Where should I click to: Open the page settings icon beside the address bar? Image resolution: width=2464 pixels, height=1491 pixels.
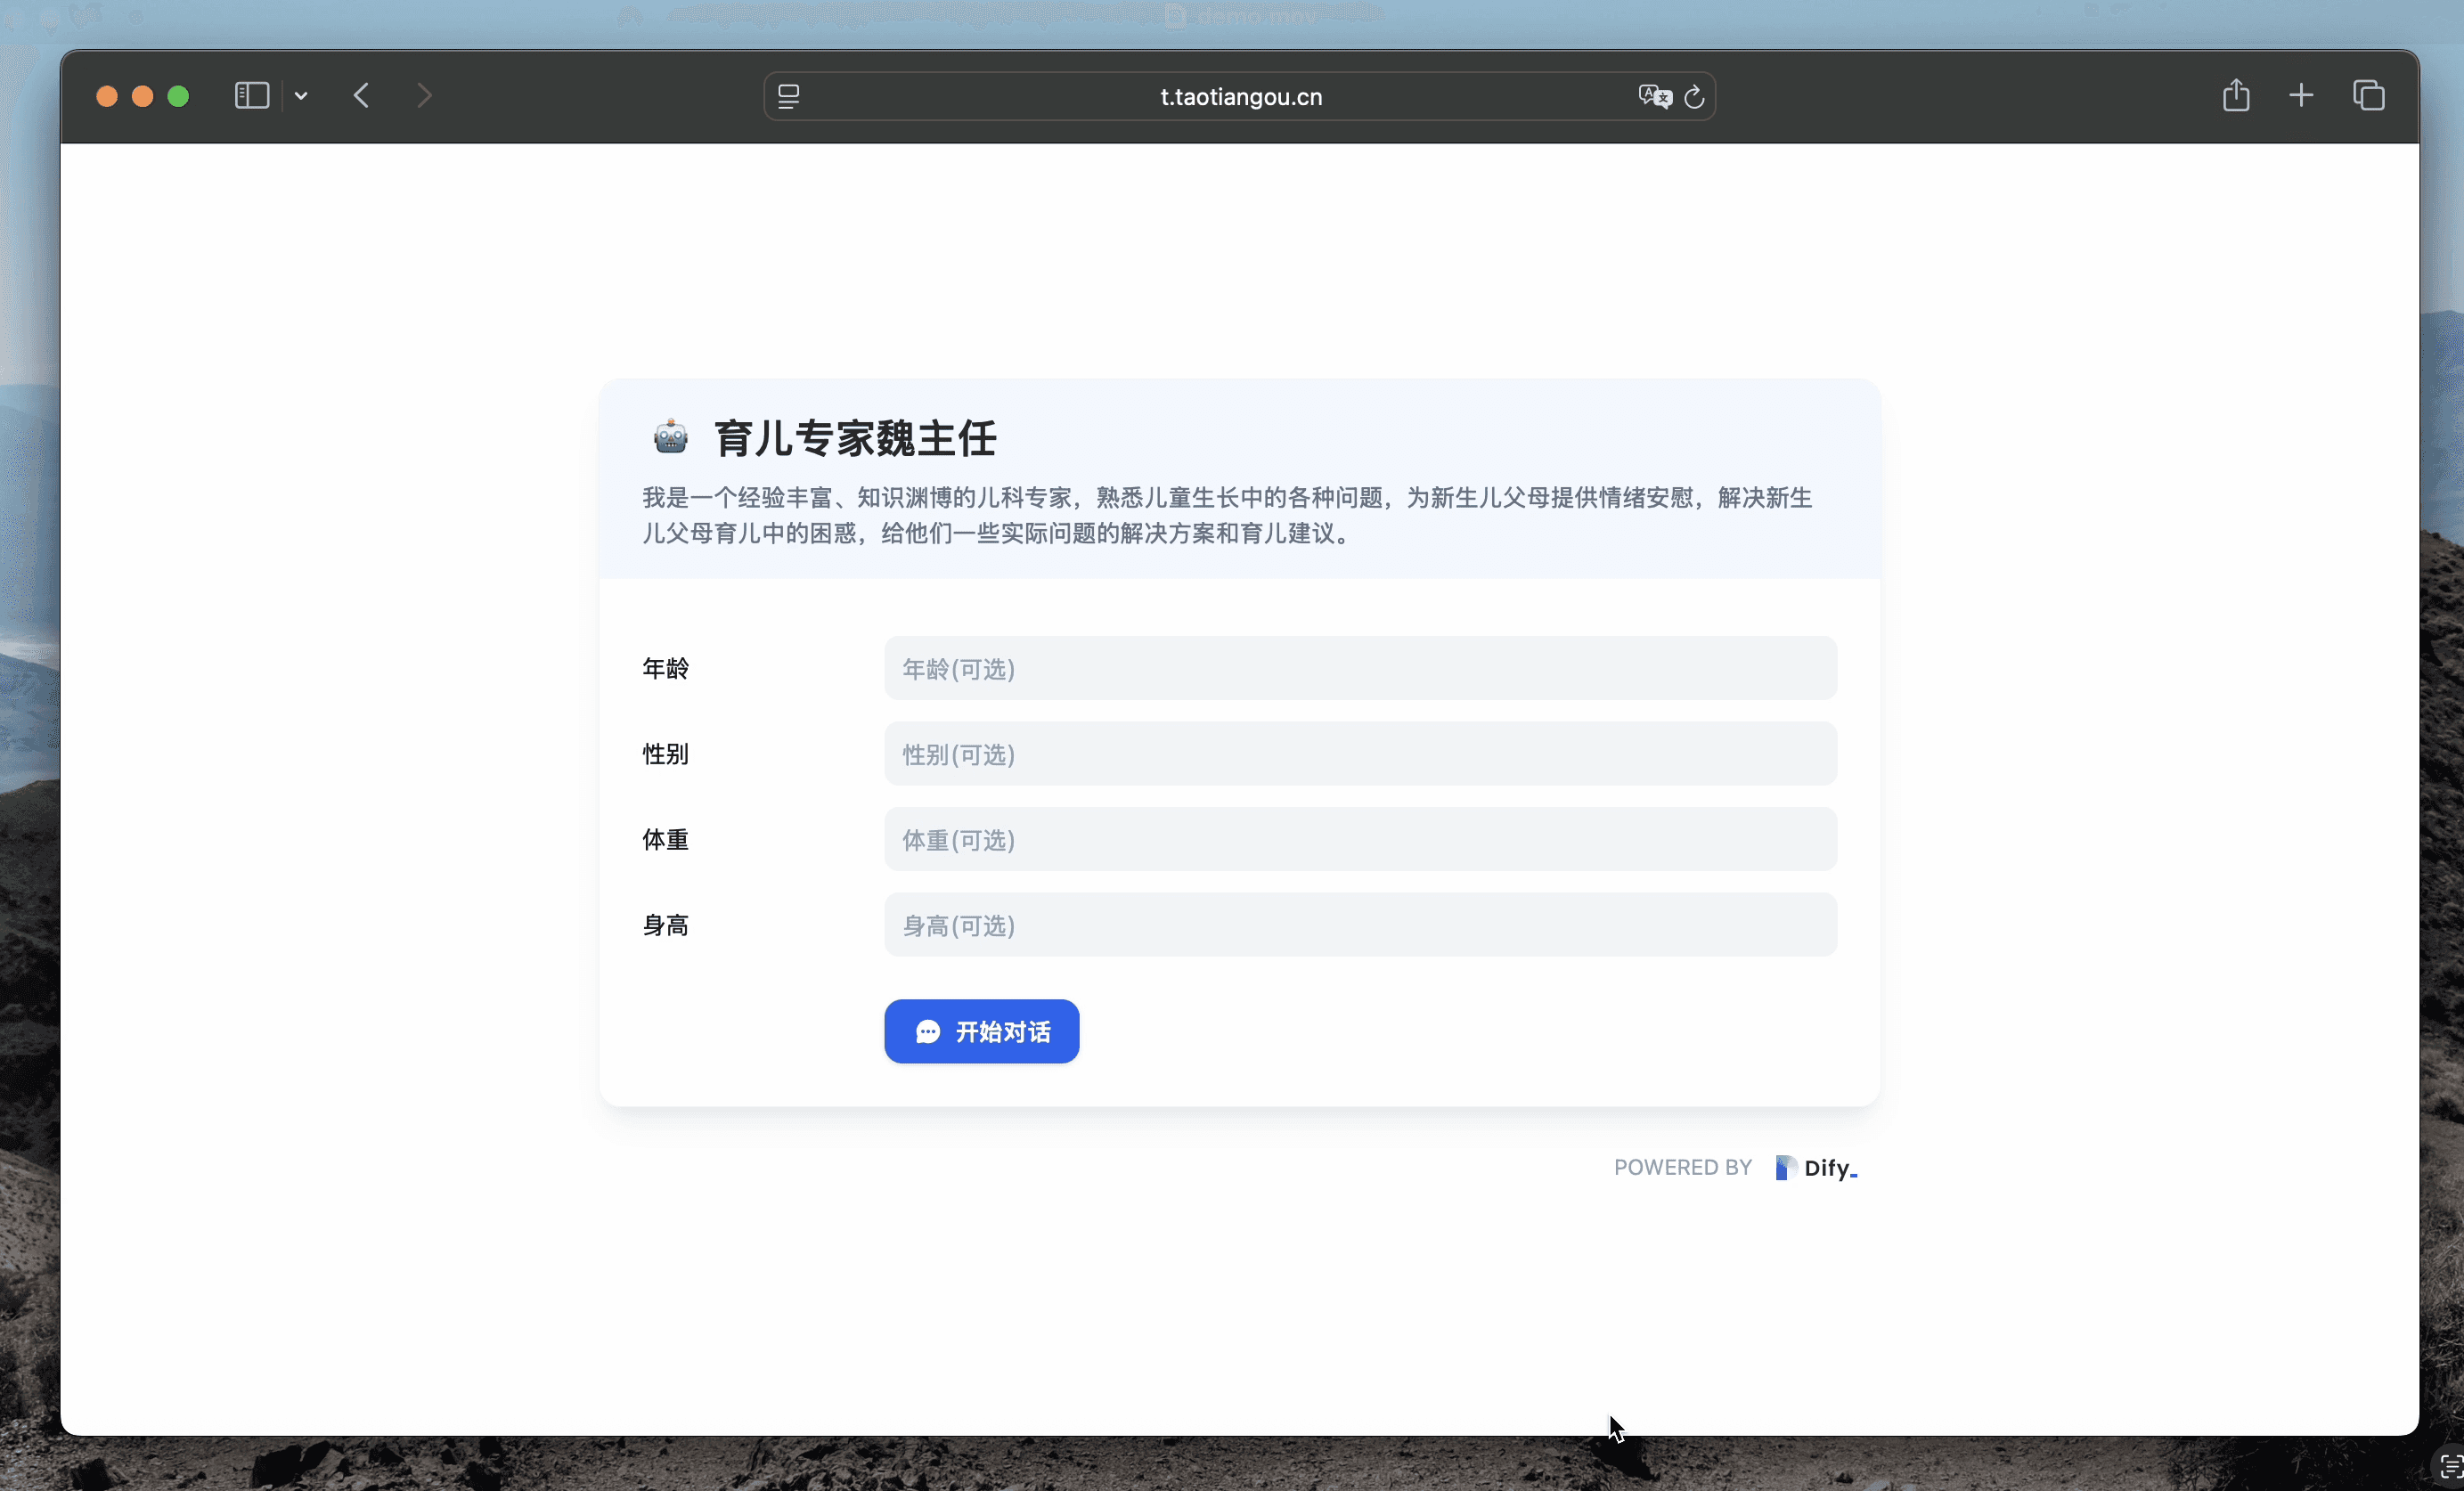tap(789, 95)
